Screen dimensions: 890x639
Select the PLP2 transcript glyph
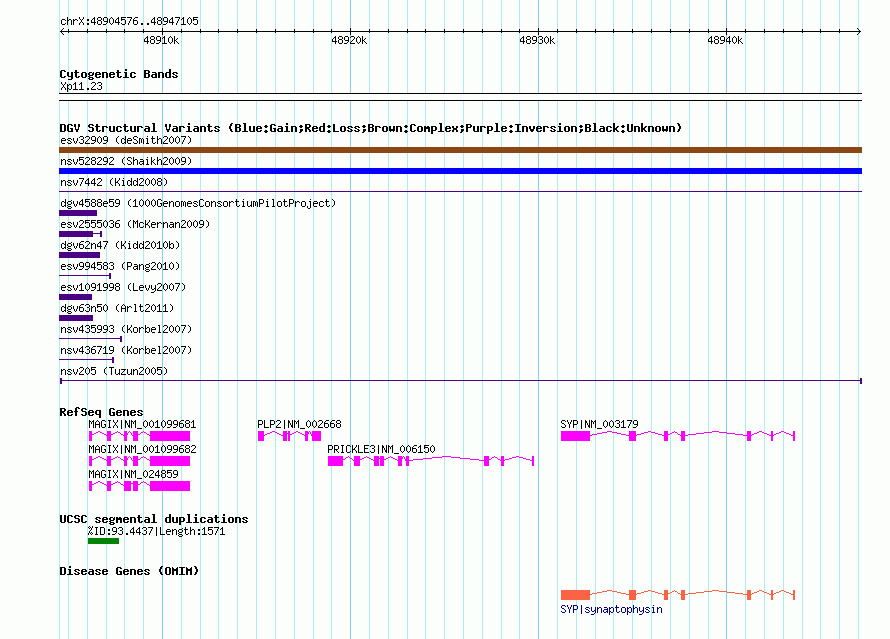coord(289,436)
